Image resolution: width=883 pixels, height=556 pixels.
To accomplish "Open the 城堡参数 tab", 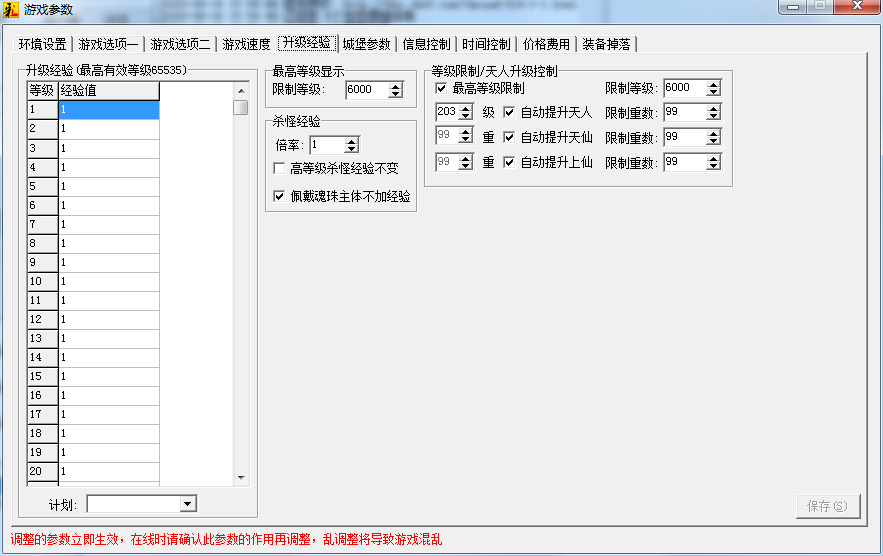I will point(366,44).
